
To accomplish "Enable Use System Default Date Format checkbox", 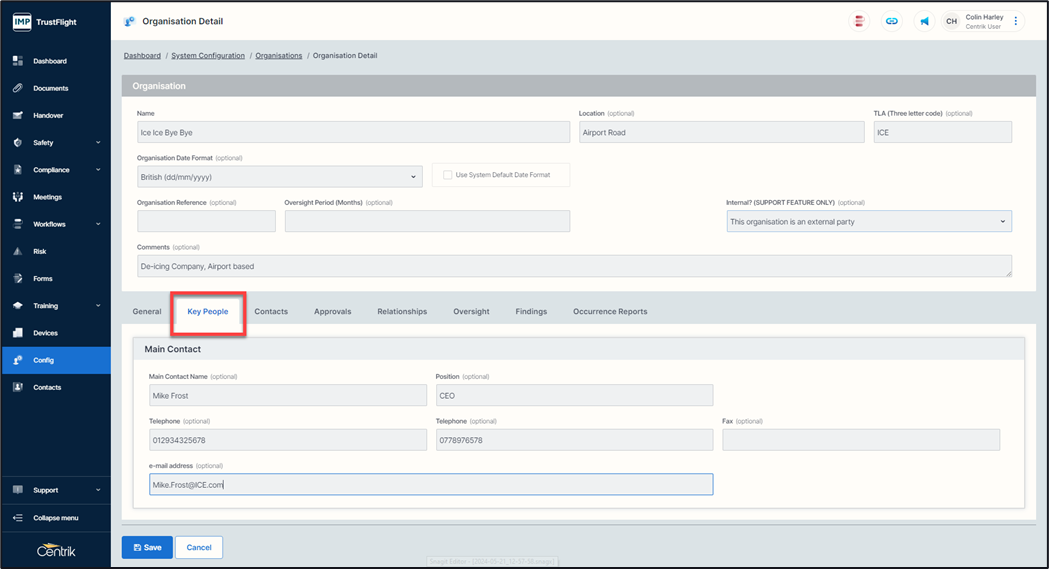I will pyautogui.click(x=448, y=175).
